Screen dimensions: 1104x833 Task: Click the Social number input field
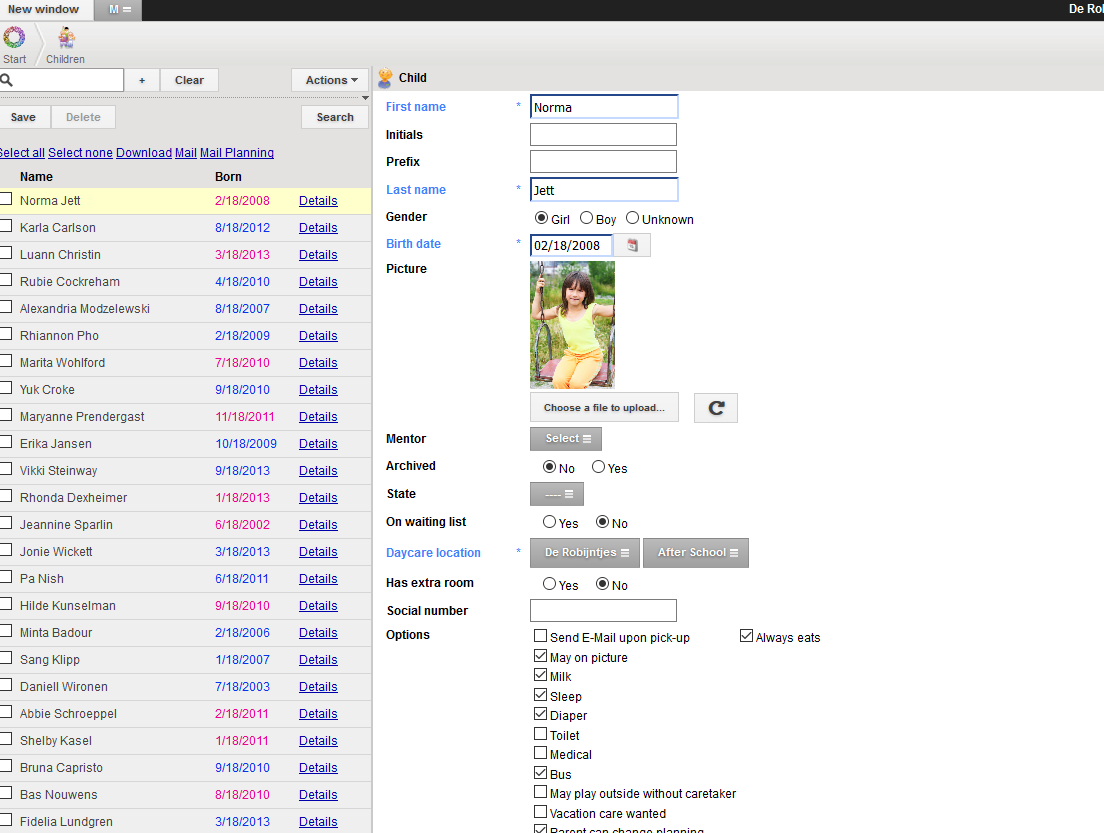(603, 610)
